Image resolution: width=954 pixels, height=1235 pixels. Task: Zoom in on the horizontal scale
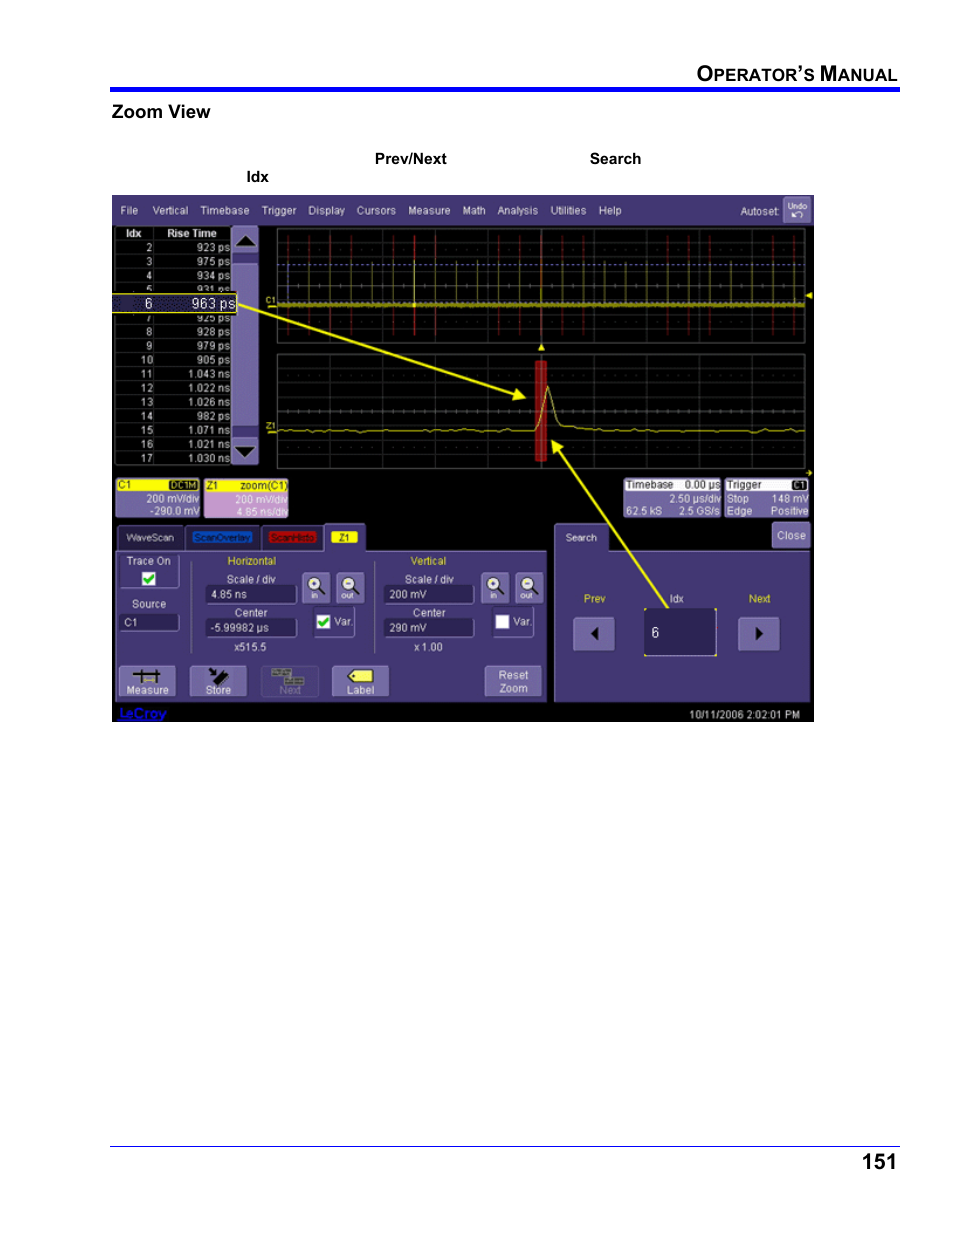pos(316,587)
